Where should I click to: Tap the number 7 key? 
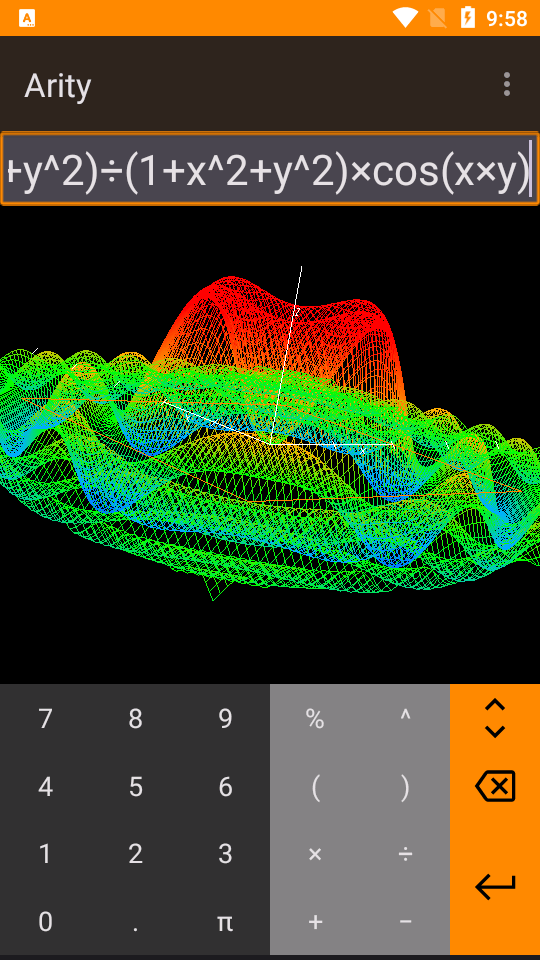tap(45, 718)
